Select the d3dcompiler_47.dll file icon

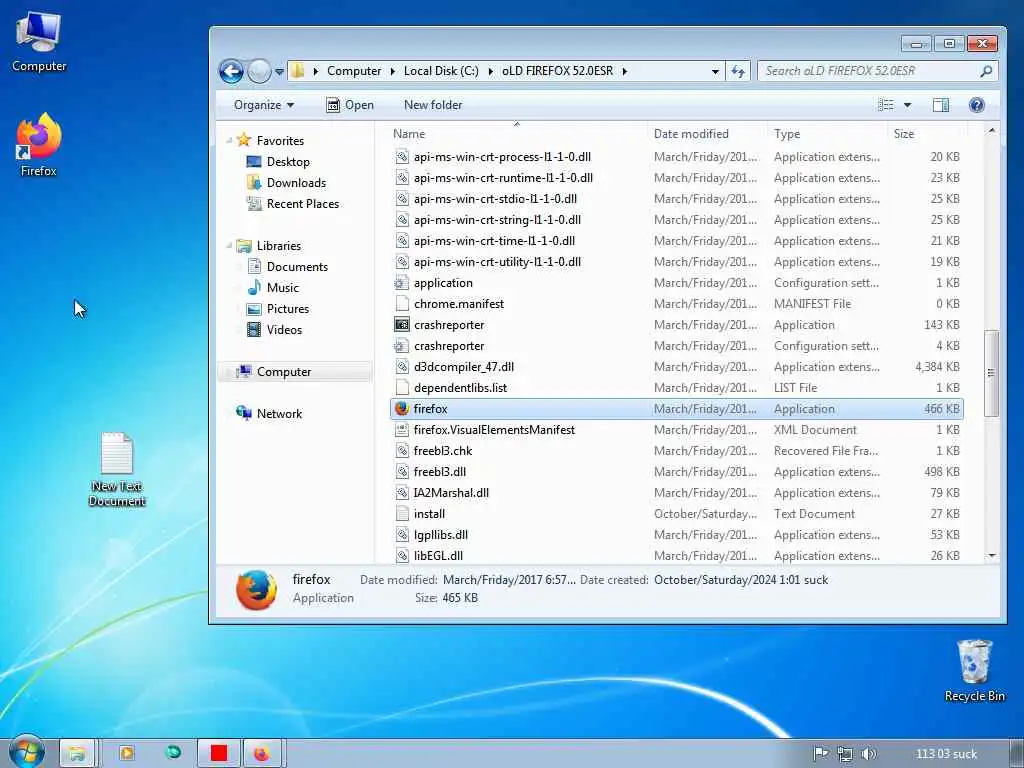point(402,366)
